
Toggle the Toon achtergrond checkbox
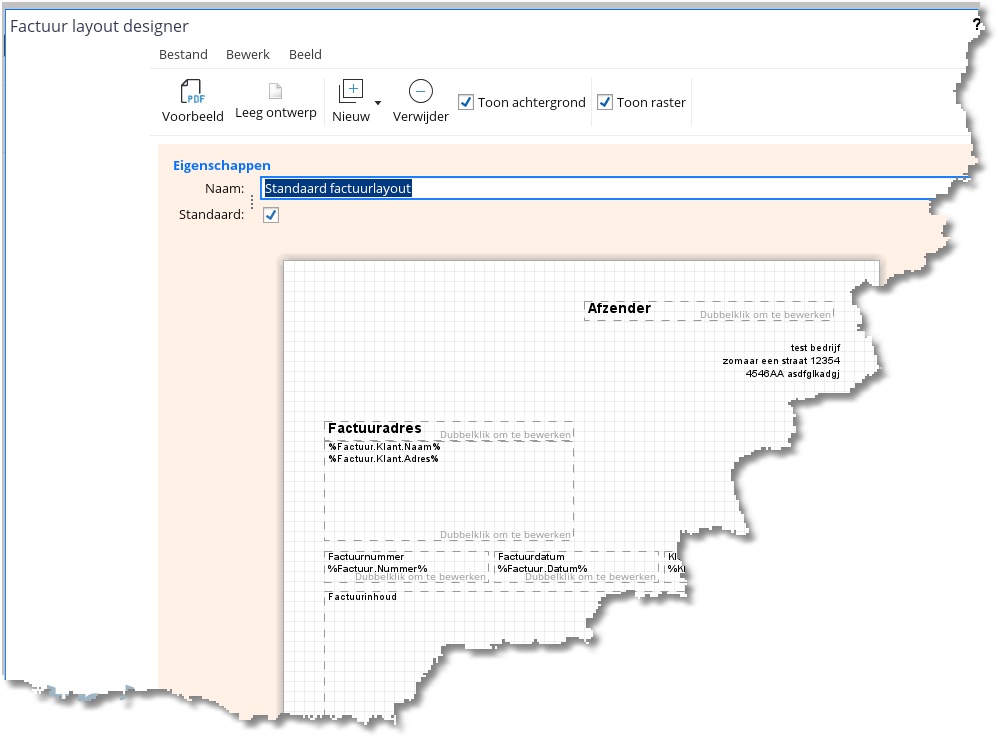(x=466, y=102)
